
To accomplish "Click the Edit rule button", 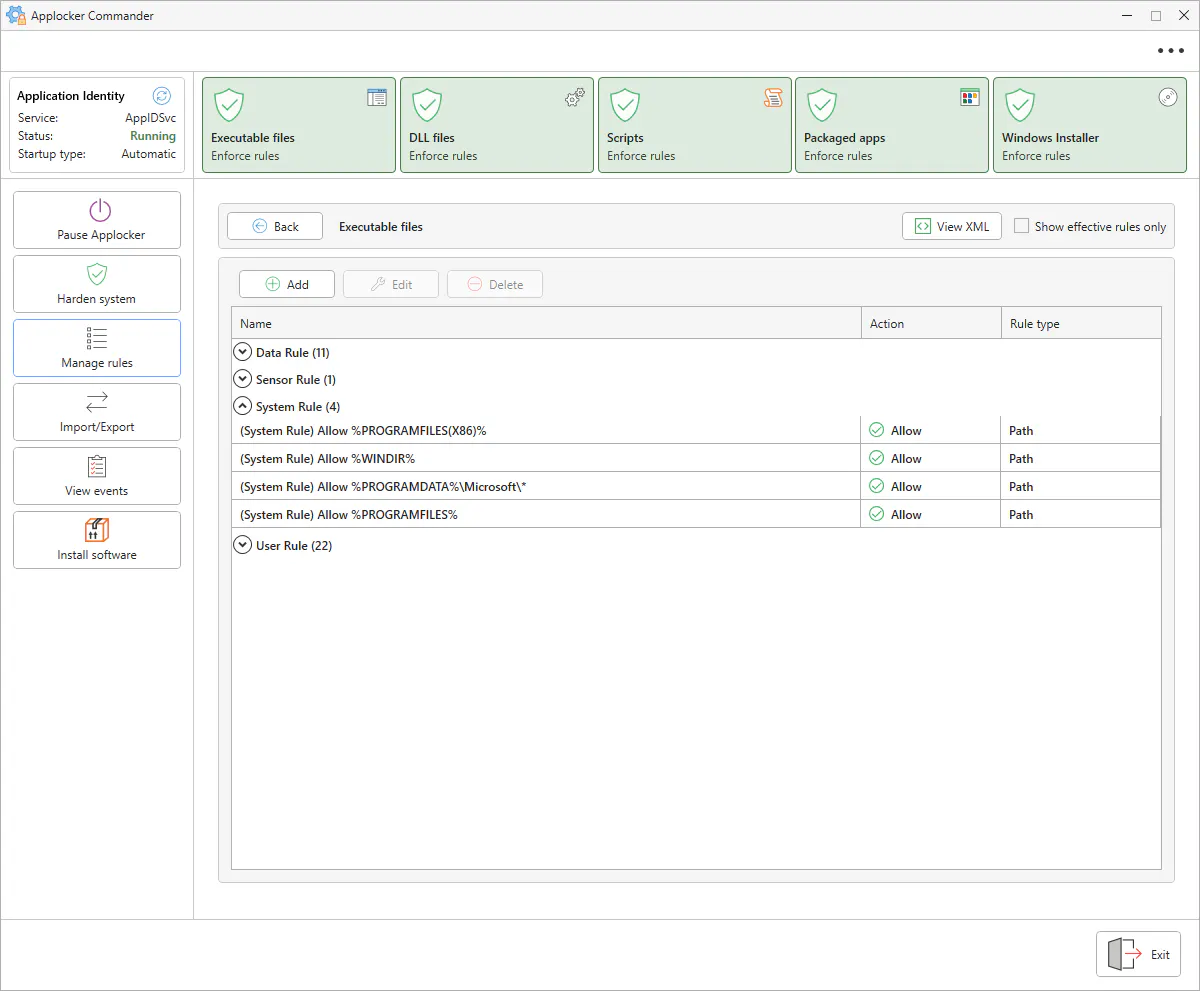I will click(x=391, y=284).
